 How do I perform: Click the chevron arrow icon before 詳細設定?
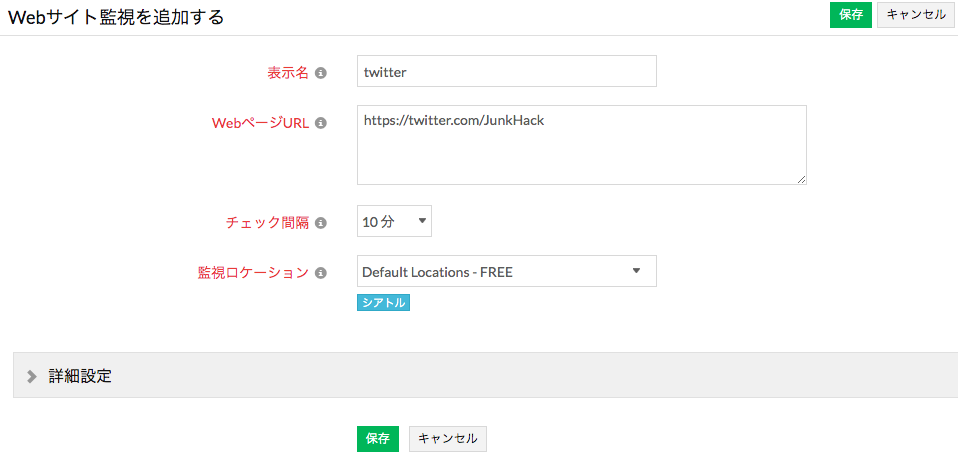click(x=32, y=376)
